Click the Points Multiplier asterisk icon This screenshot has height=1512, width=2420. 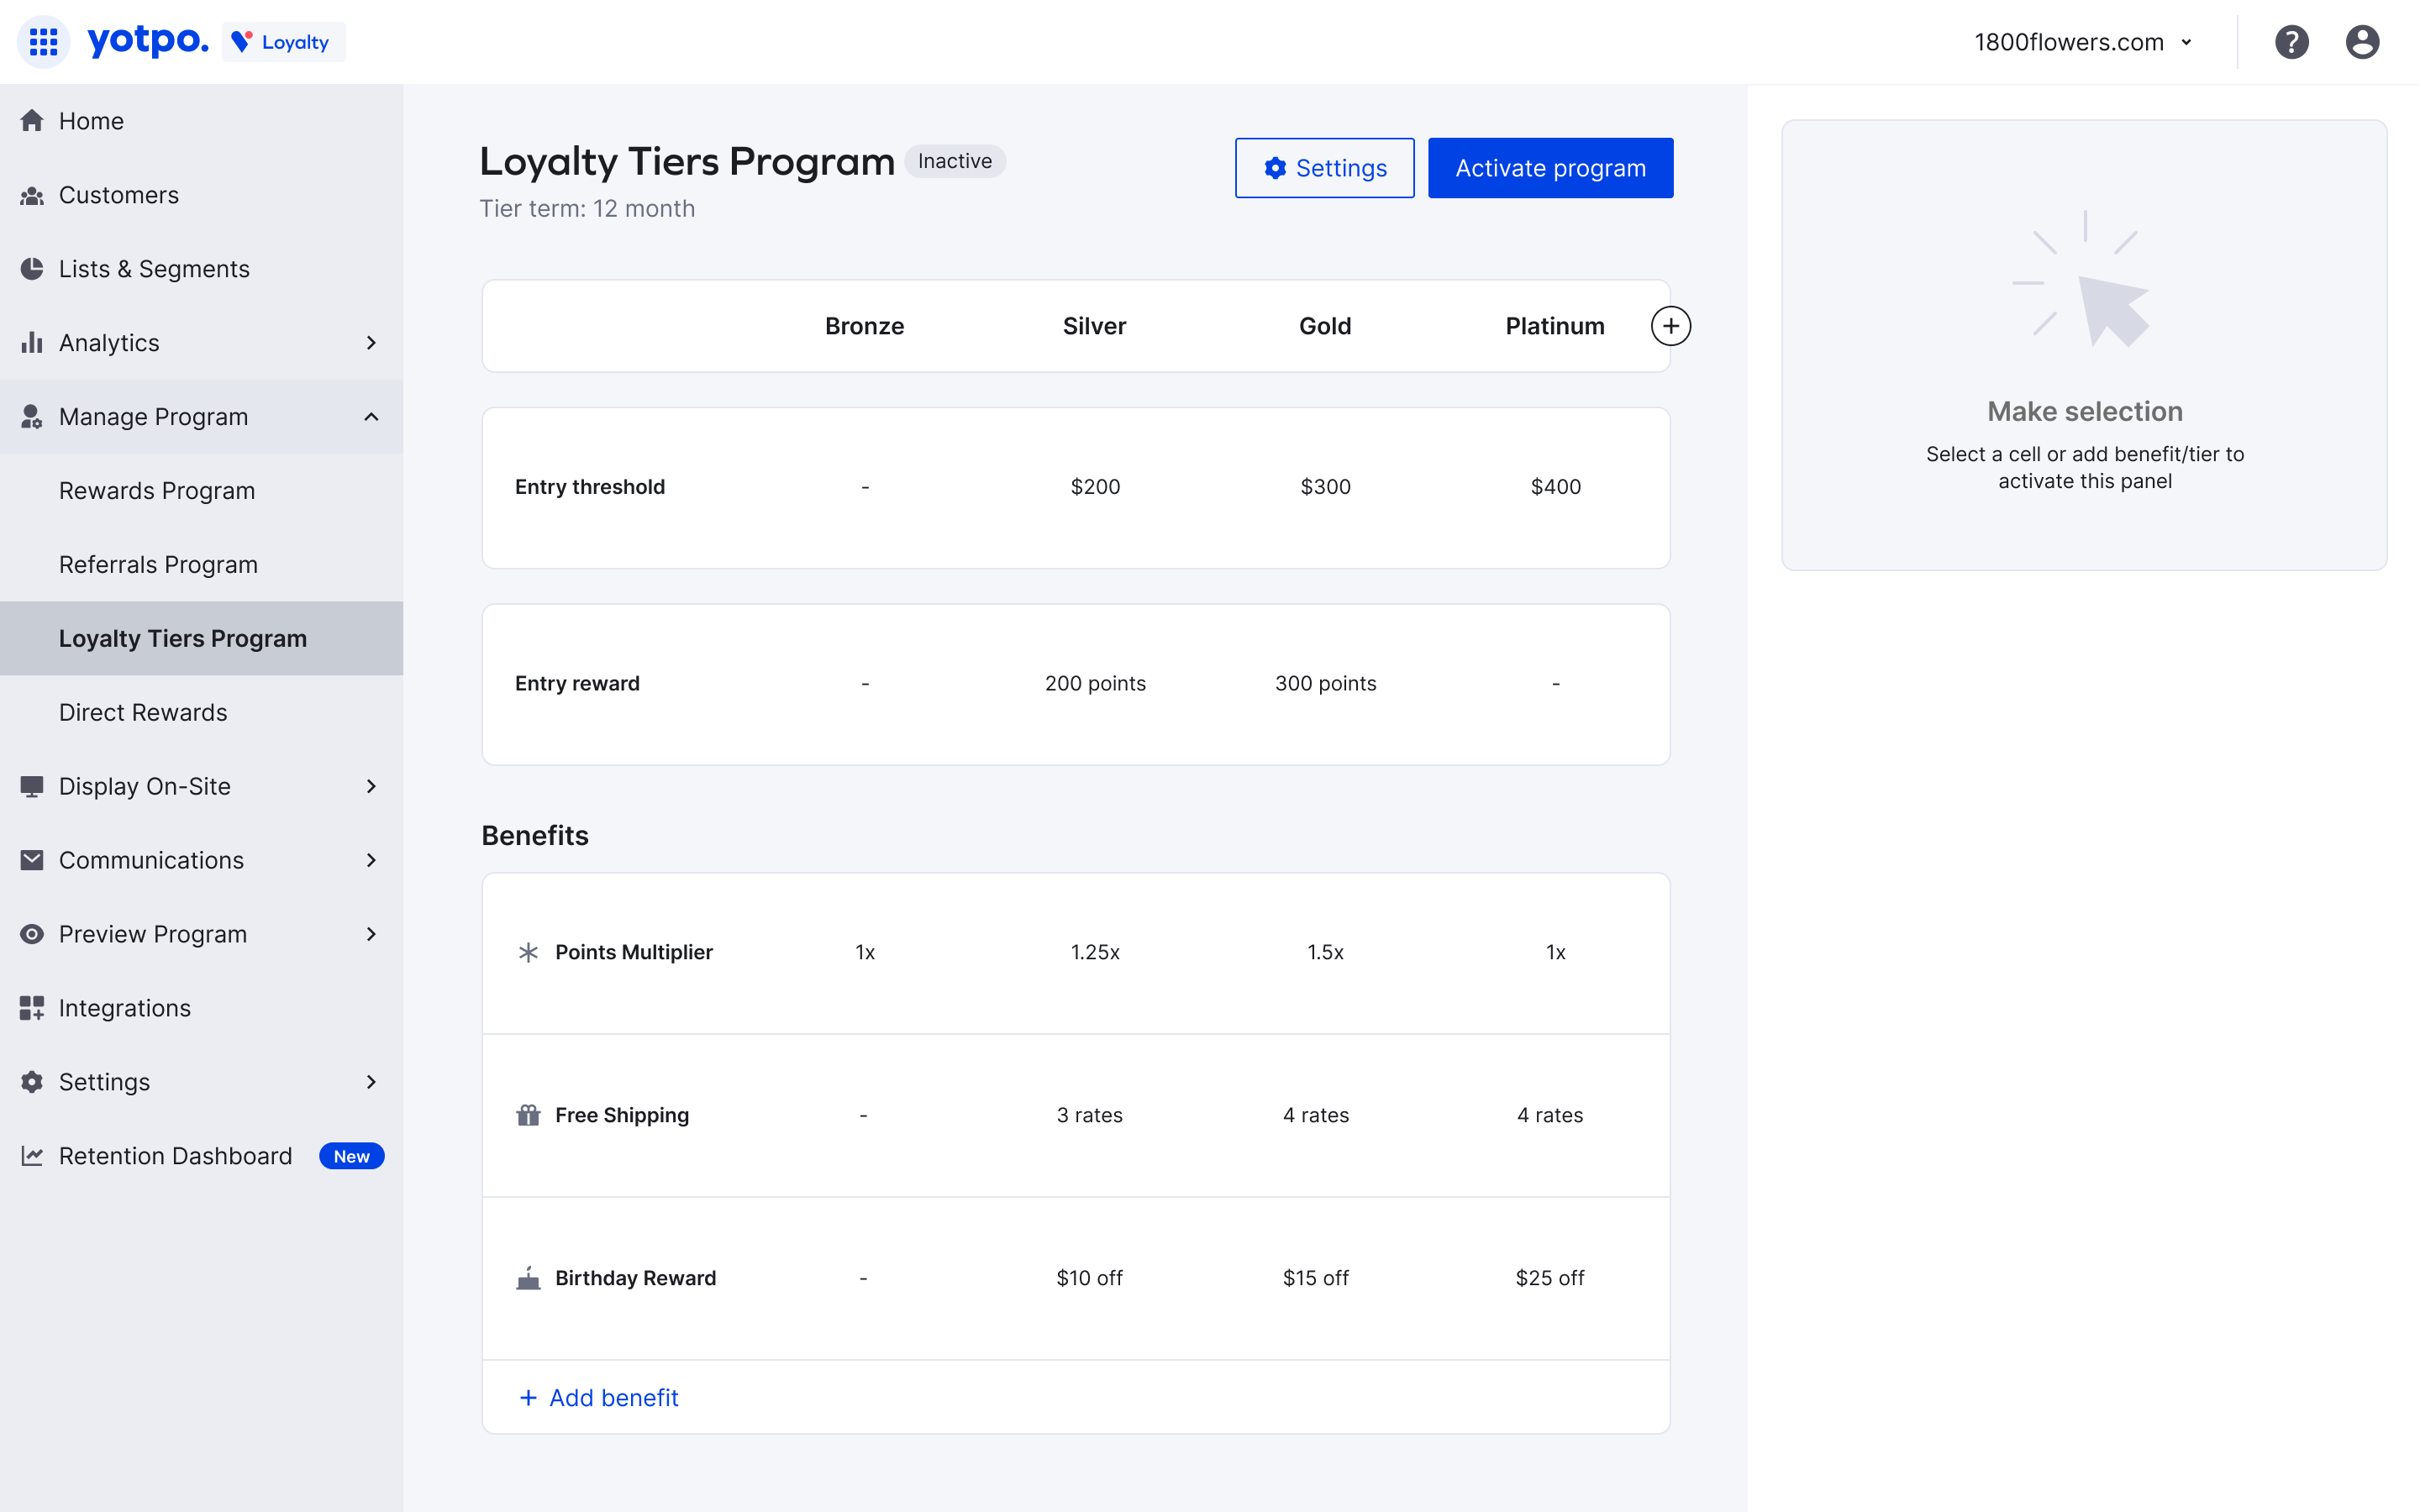click(528, 952)
